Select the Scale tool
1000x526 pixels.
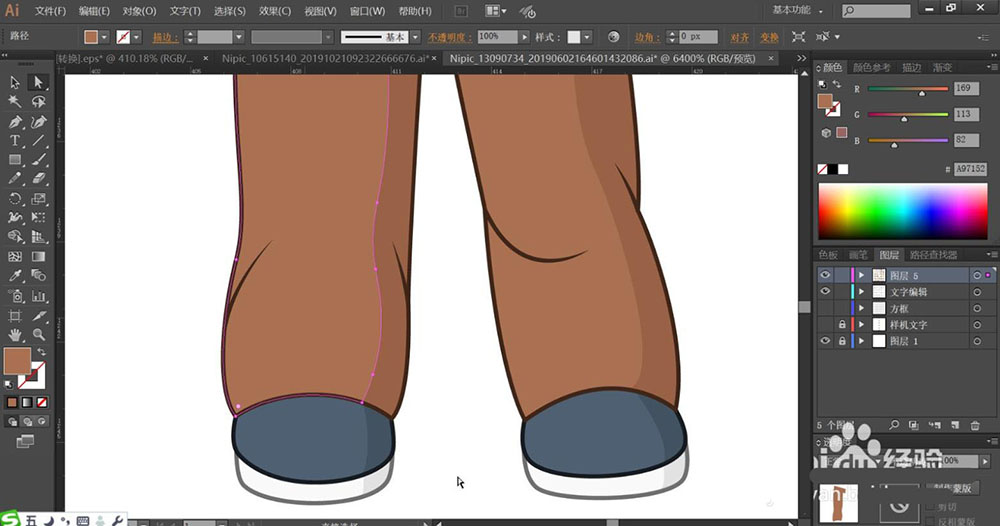click(38, 198)
